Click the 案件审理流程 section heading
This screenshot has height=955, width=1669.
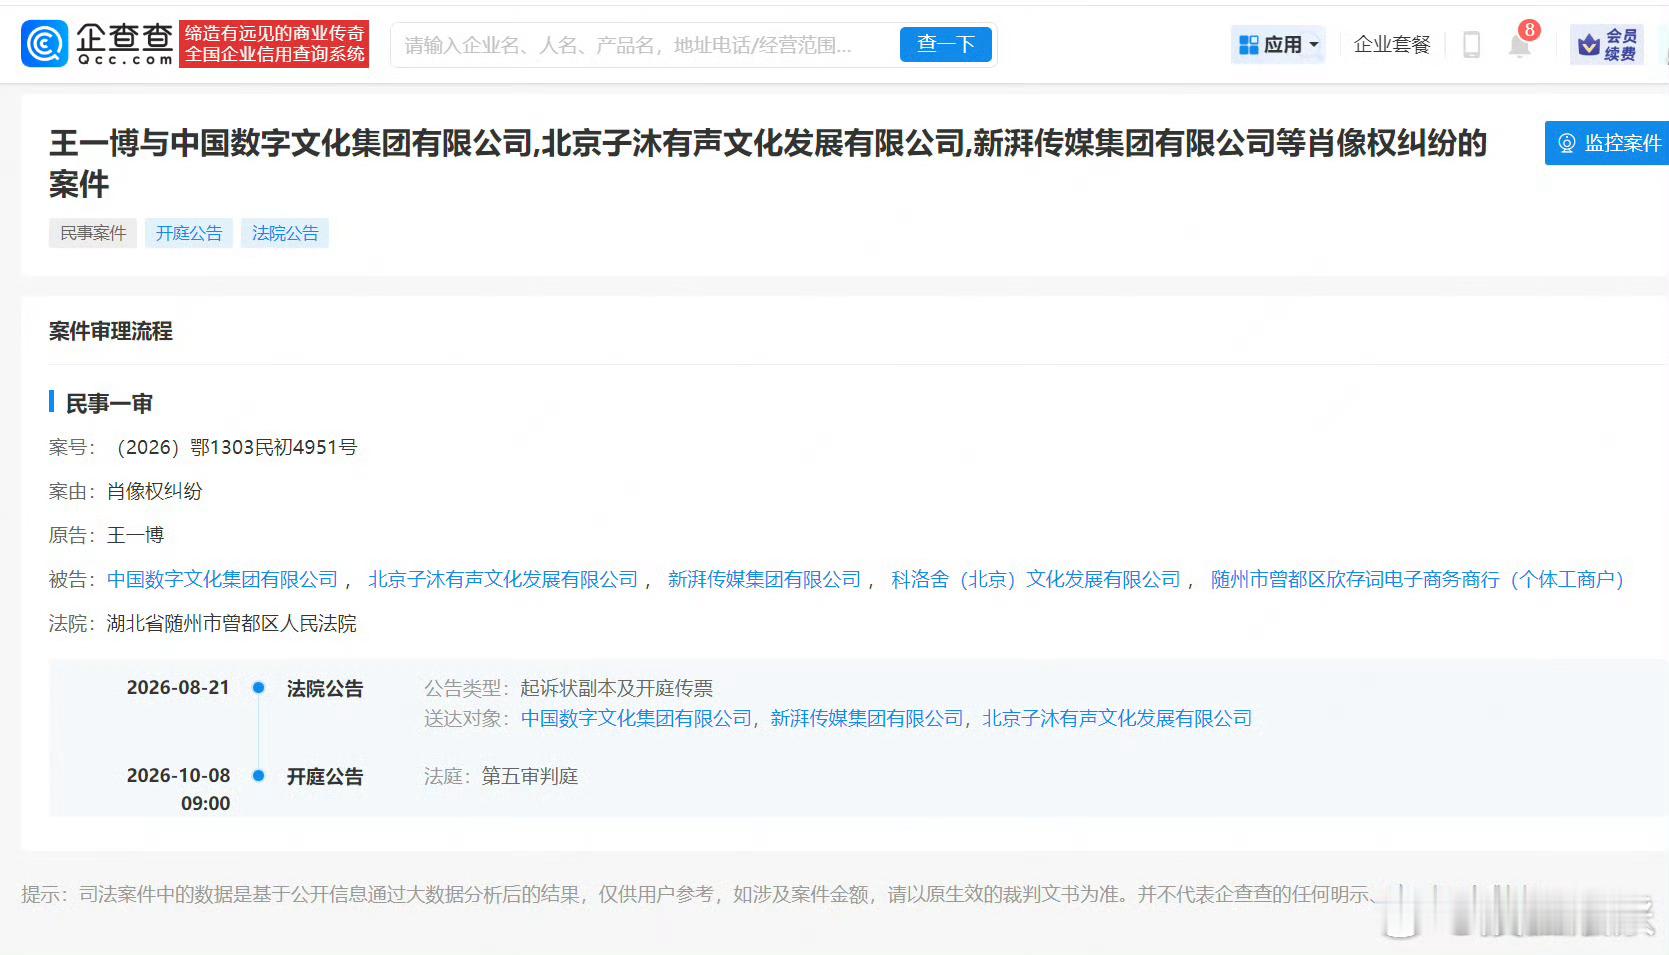pyautogui.click(x=111, y=331)
